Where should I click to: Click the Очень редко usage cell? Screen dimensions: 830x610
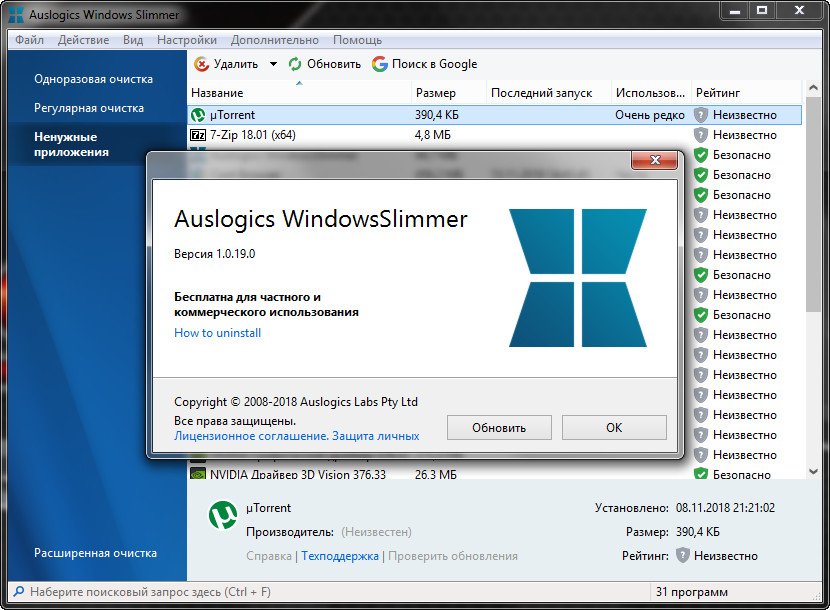(x=649, y=115)
